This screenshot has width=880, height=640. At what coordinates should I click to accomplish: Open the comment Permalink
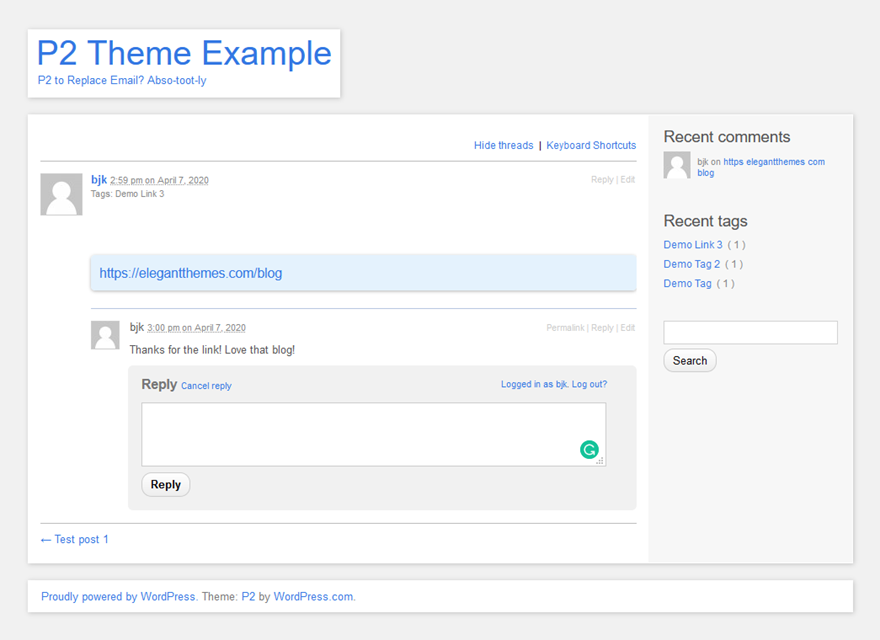click(565, 328)
